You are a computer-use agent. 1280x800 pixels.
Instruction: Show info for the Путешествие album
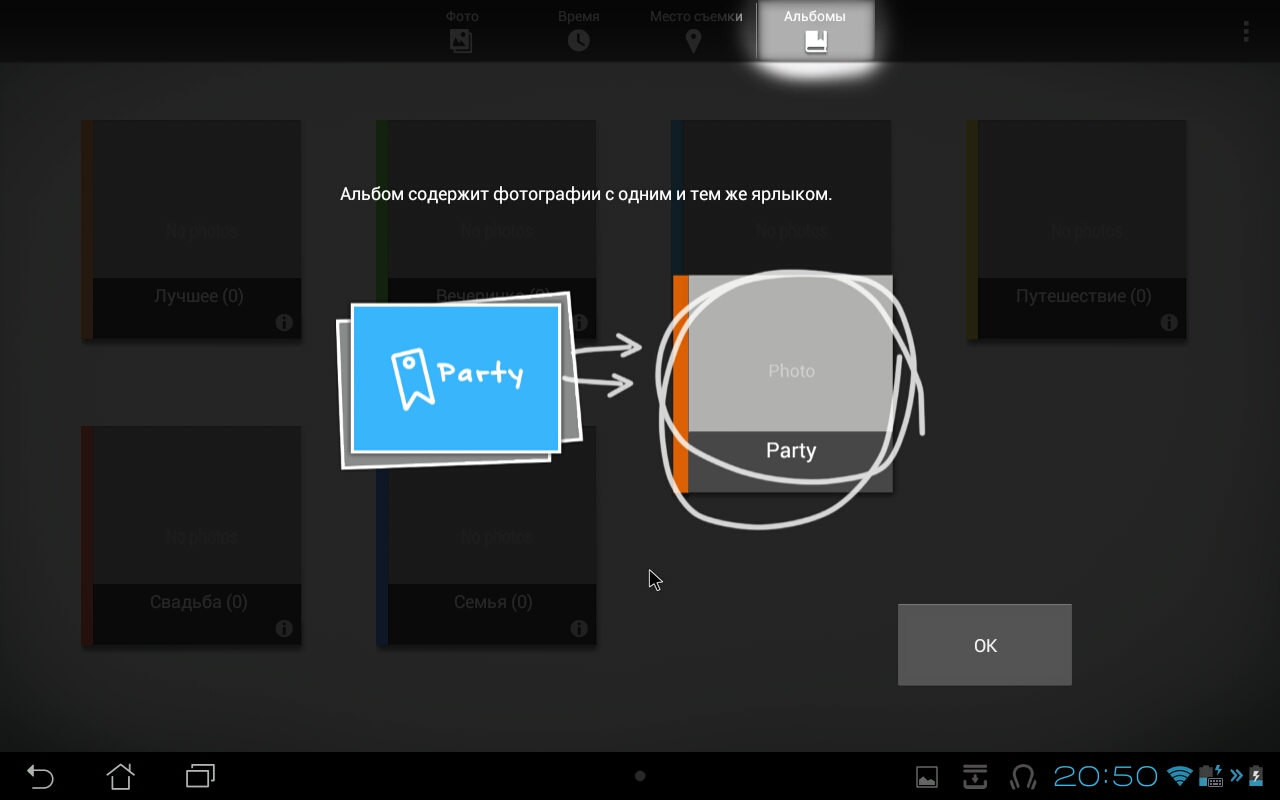coord(1169,323)
